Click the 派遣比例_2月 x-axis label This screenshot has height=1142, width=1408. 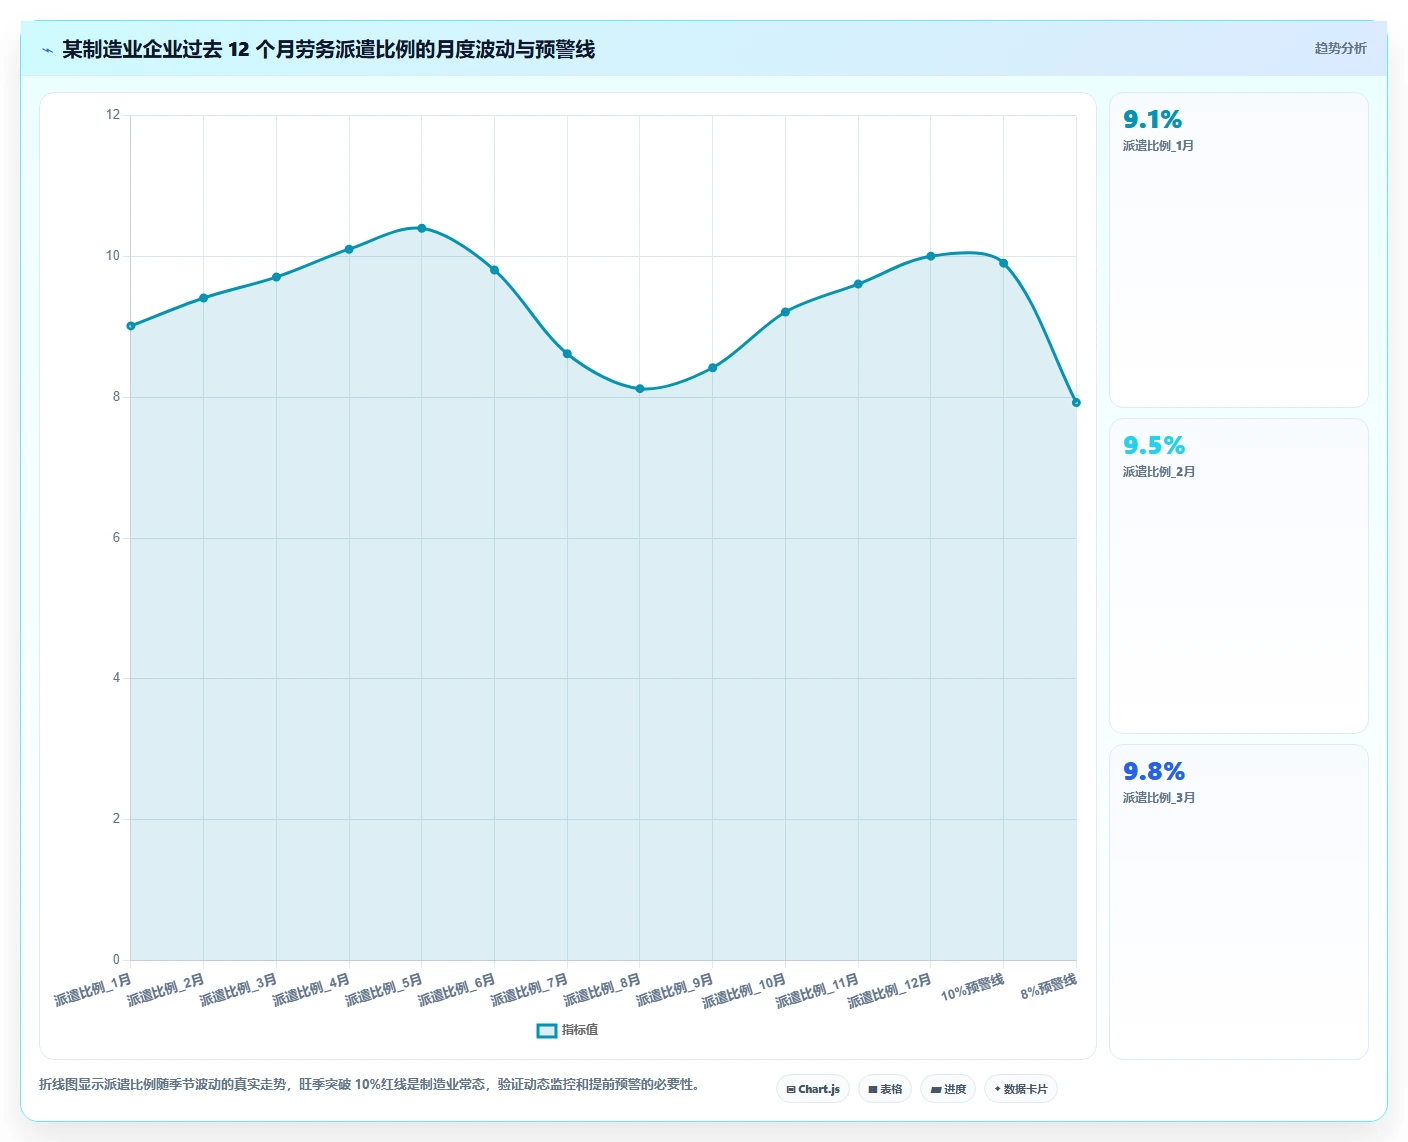click(166, 990)
